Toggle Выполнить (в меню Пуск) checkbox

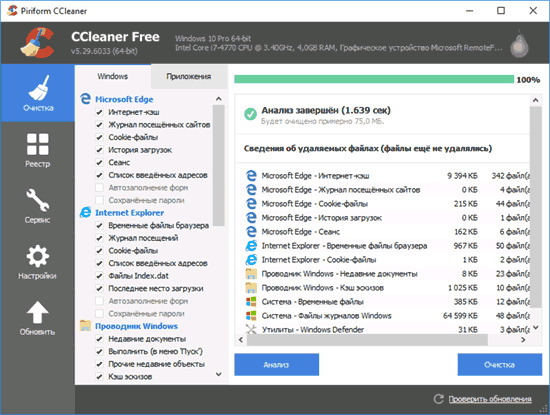99,352
